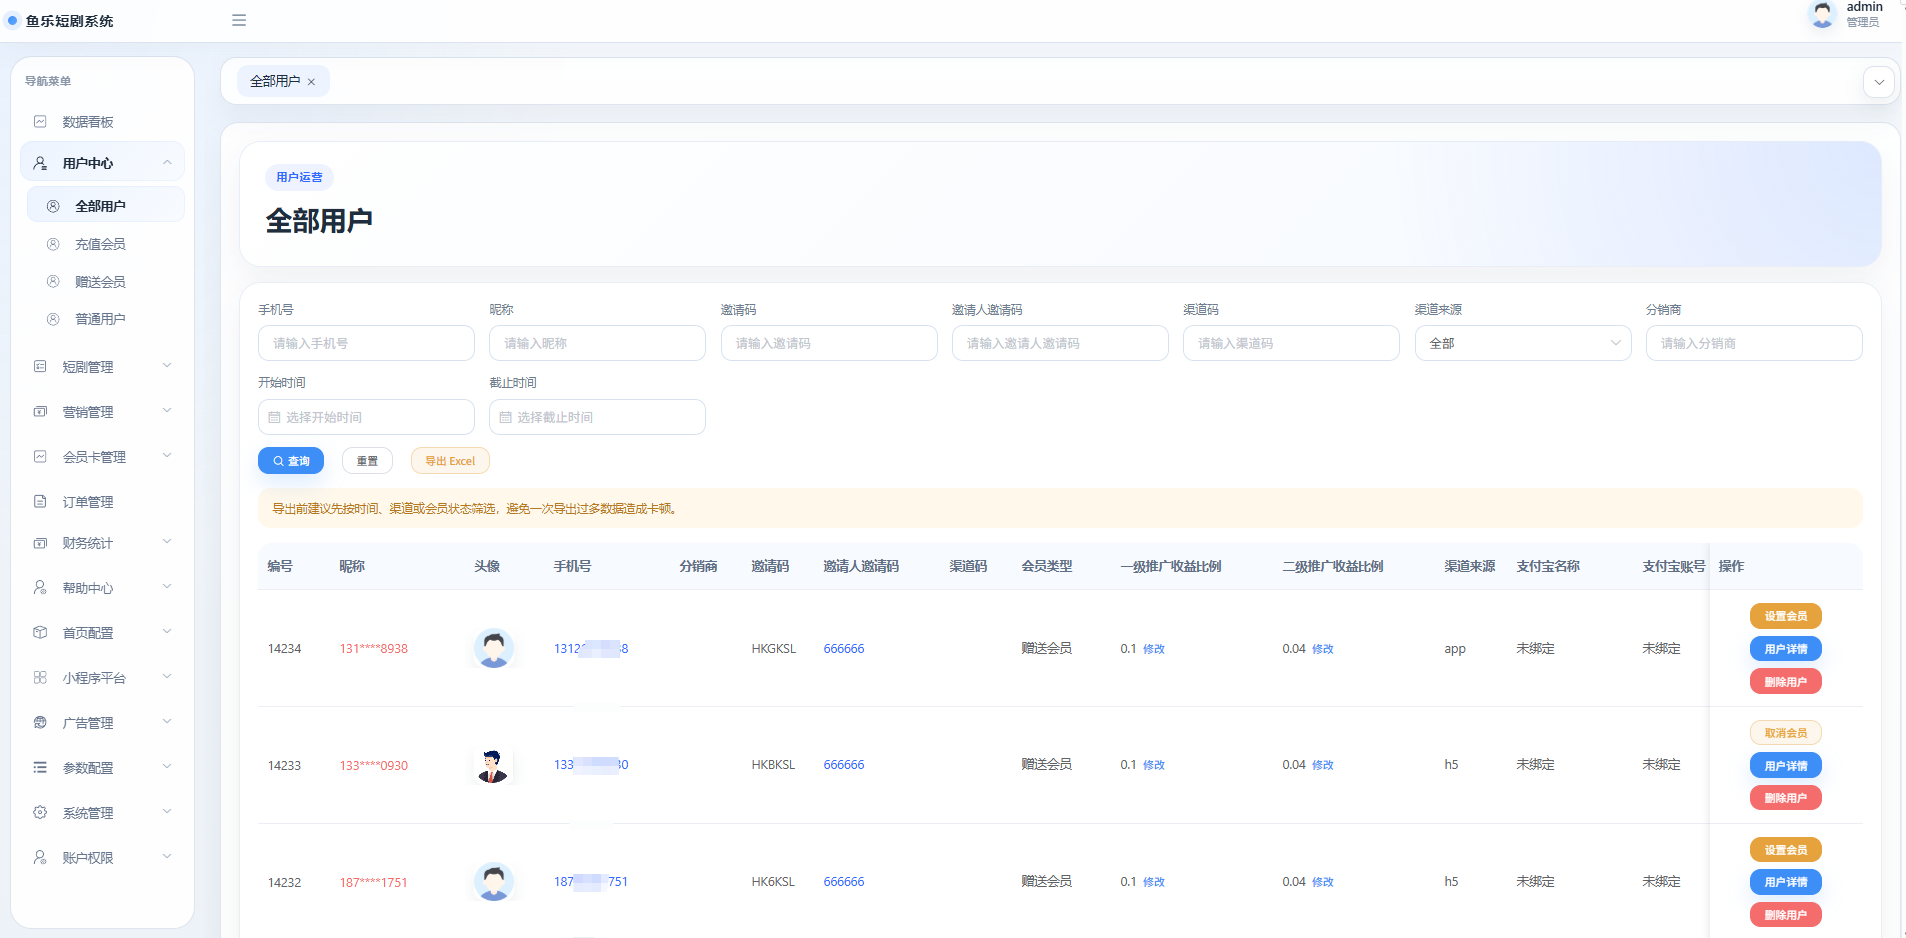
Task: Open the 普通用户 submenu item
Action: point(100,319)
